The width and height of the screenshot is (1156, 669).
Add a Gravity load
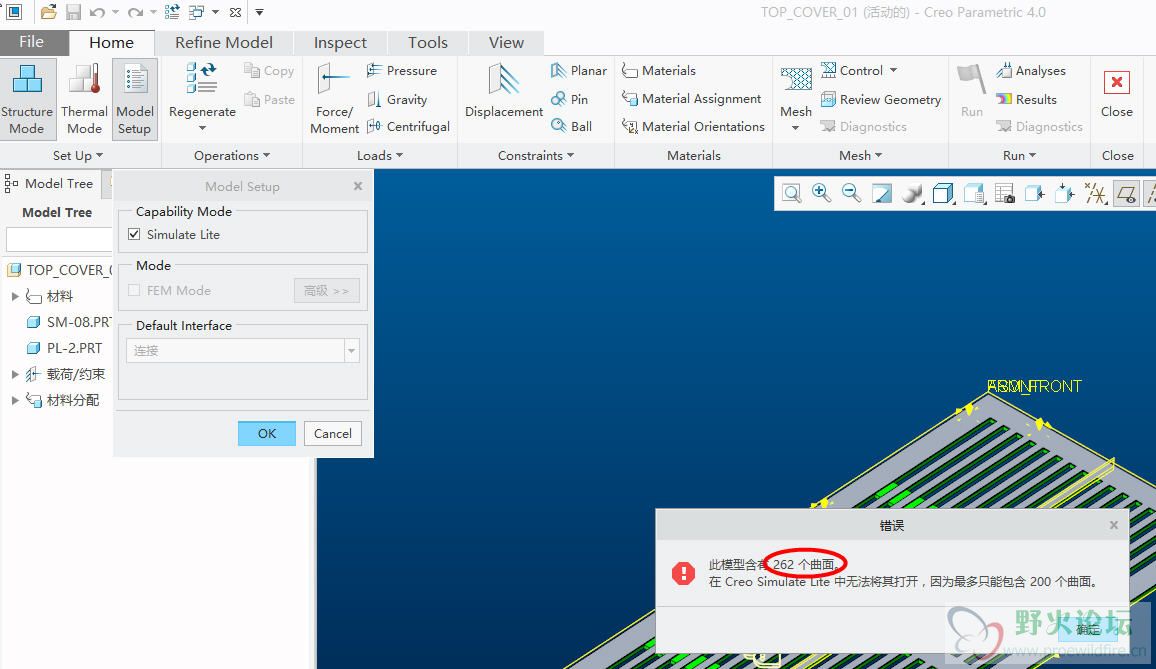click(x=397, y=99)
